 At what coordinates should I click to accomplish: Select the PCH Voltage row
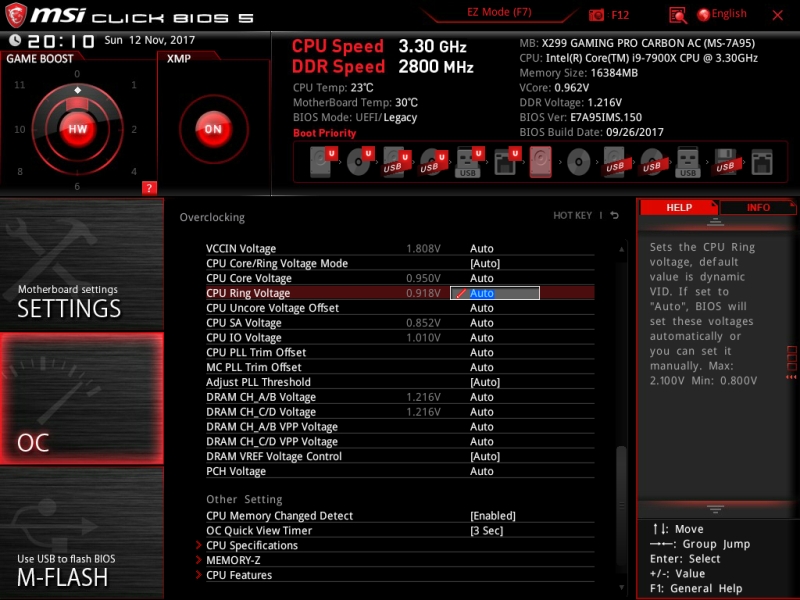click(x=400, y=471)
